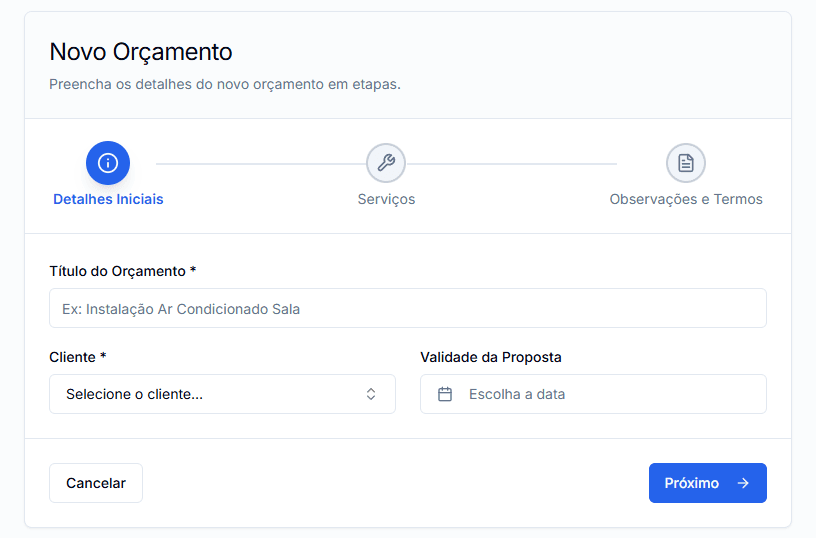This screenshot has height=538, width=816.
Task: Click the document icon for Observações e Termos
Action: 686,163
